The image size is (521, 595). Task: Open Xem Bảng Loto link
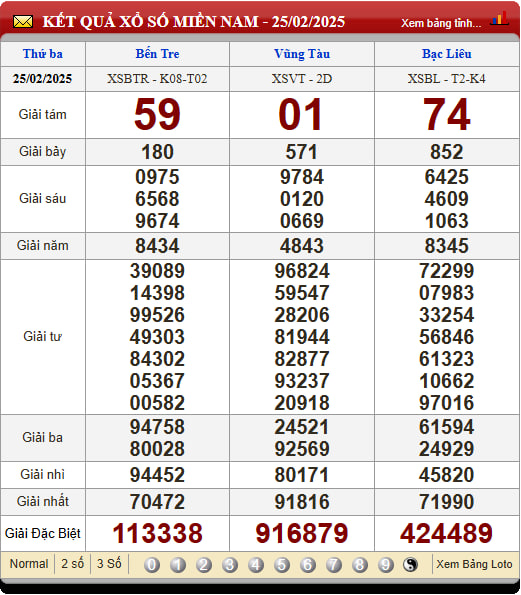[x=474, y=564]
